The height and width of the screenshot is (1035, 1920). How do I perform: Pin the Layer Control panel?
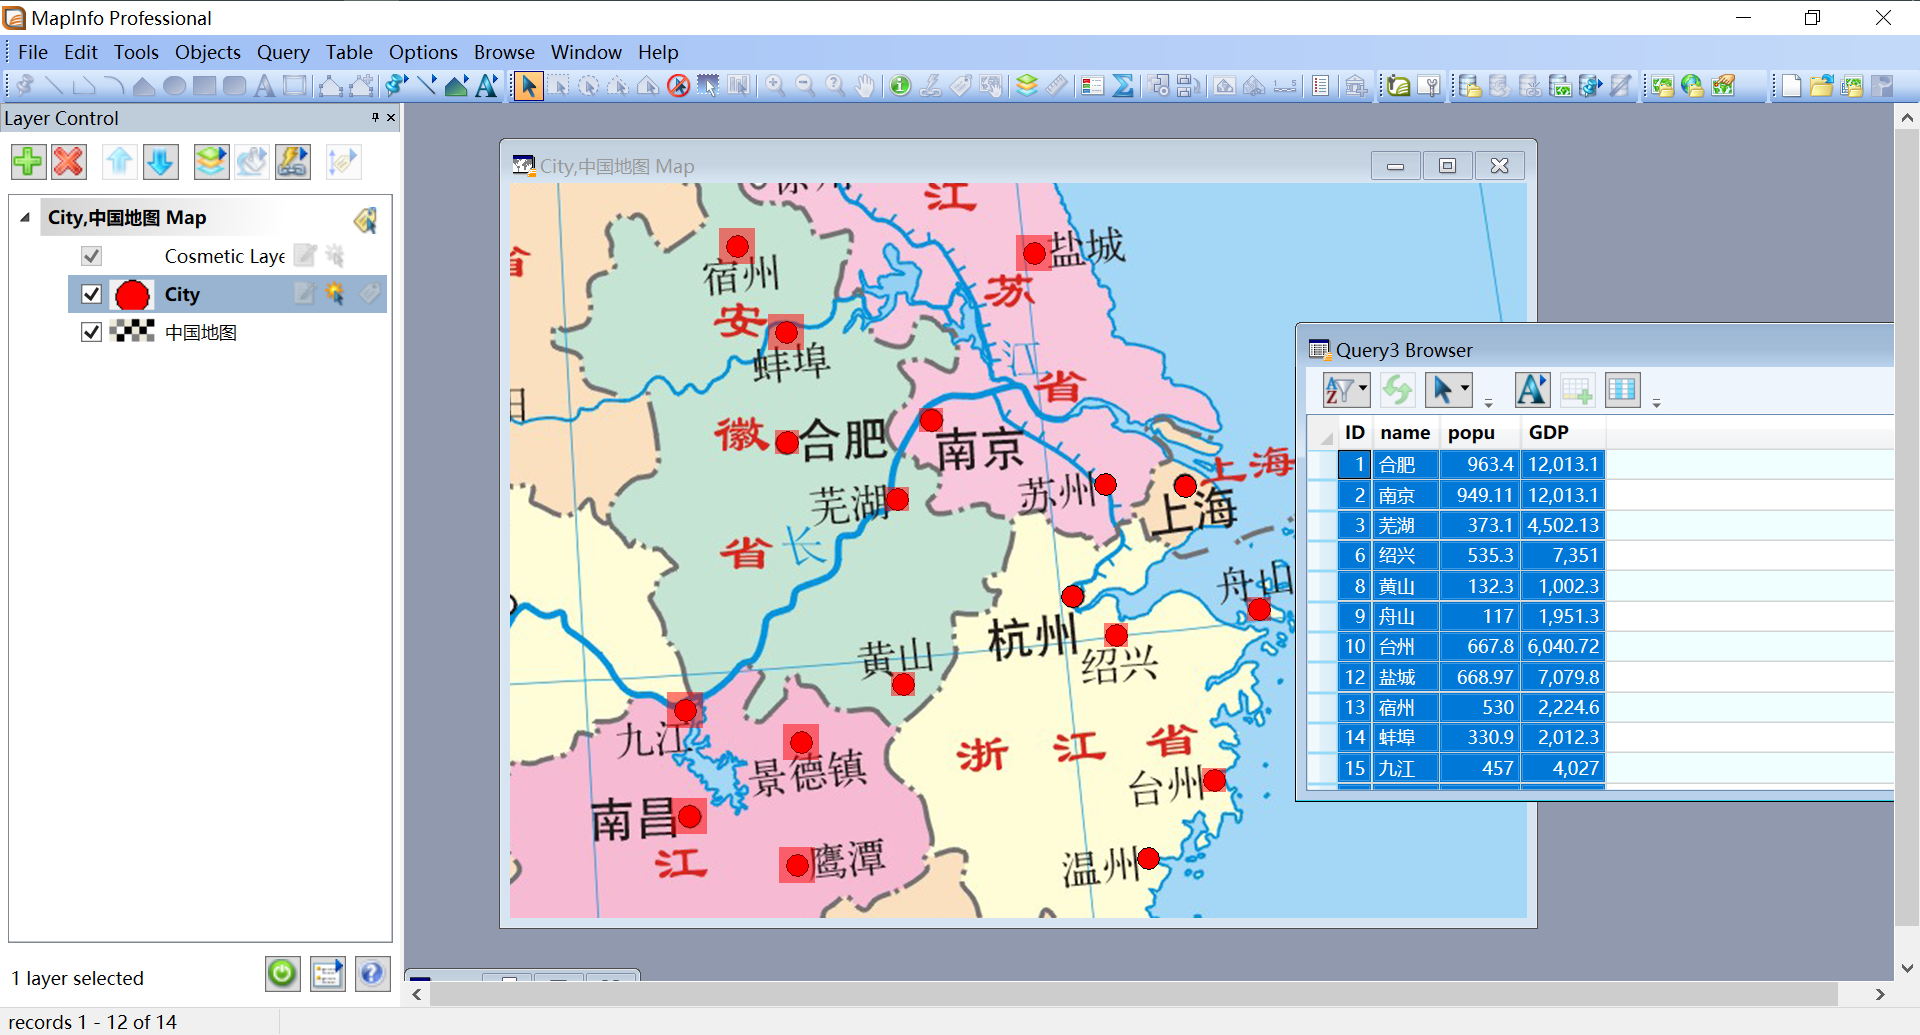(375, 118)
